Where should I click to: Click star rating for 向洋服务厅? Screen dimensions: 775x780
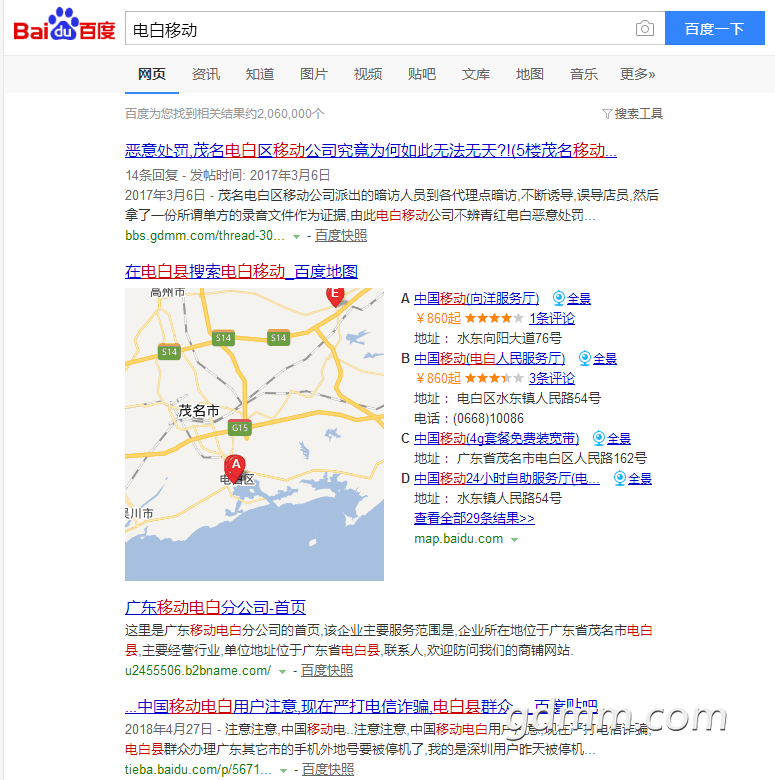[x=493, y=318]
